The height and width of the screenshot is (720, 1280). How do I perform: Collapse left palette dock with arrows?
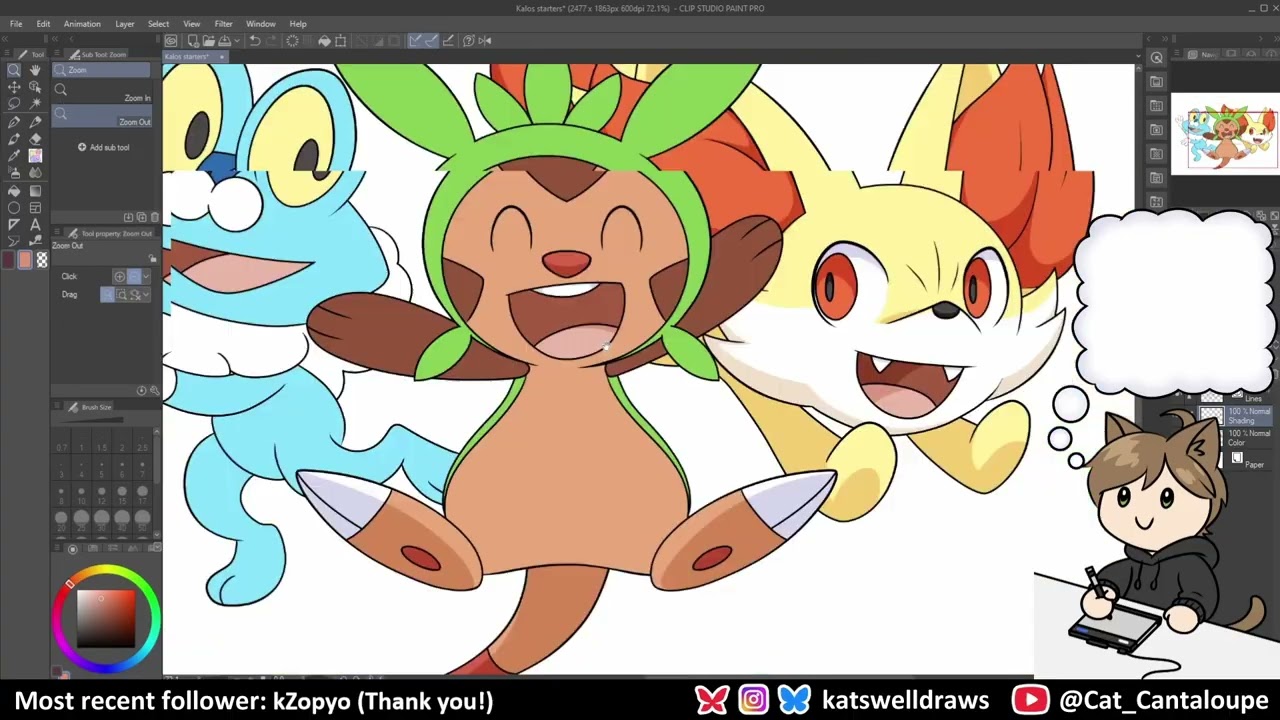coord(5,38)
